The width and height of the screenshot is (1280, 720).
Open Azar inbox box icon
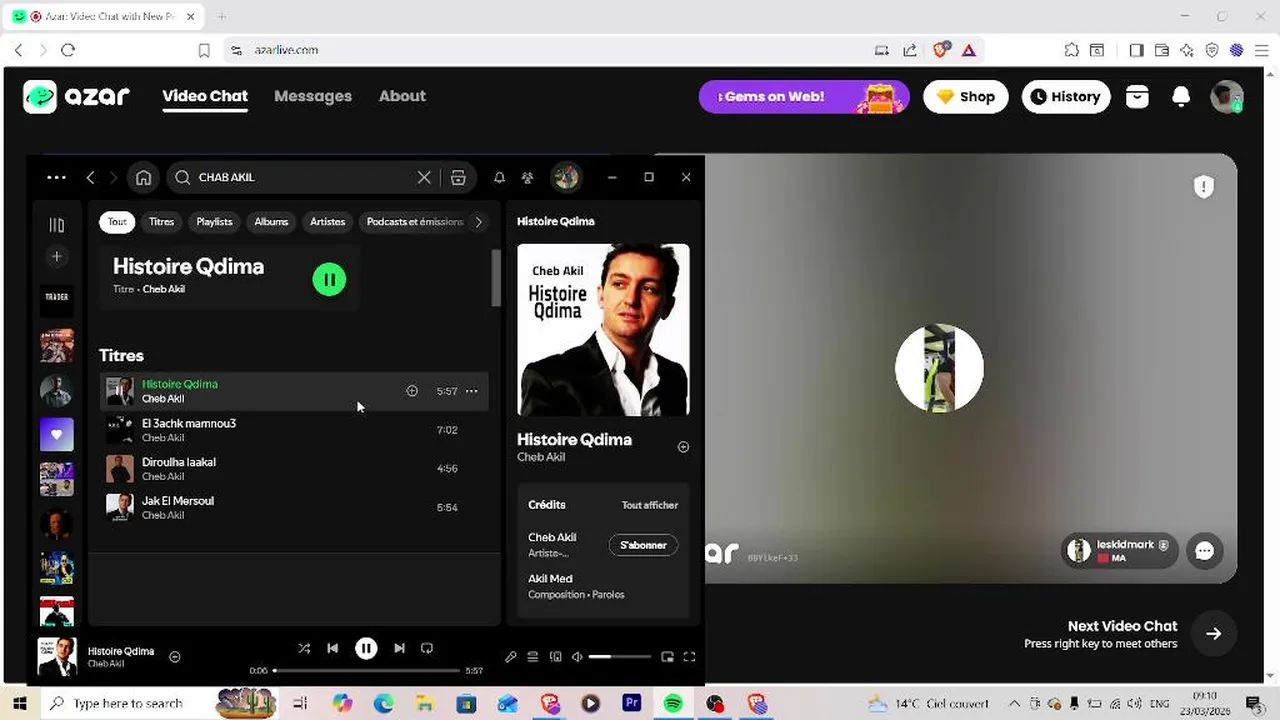(x=1137, y=96)
